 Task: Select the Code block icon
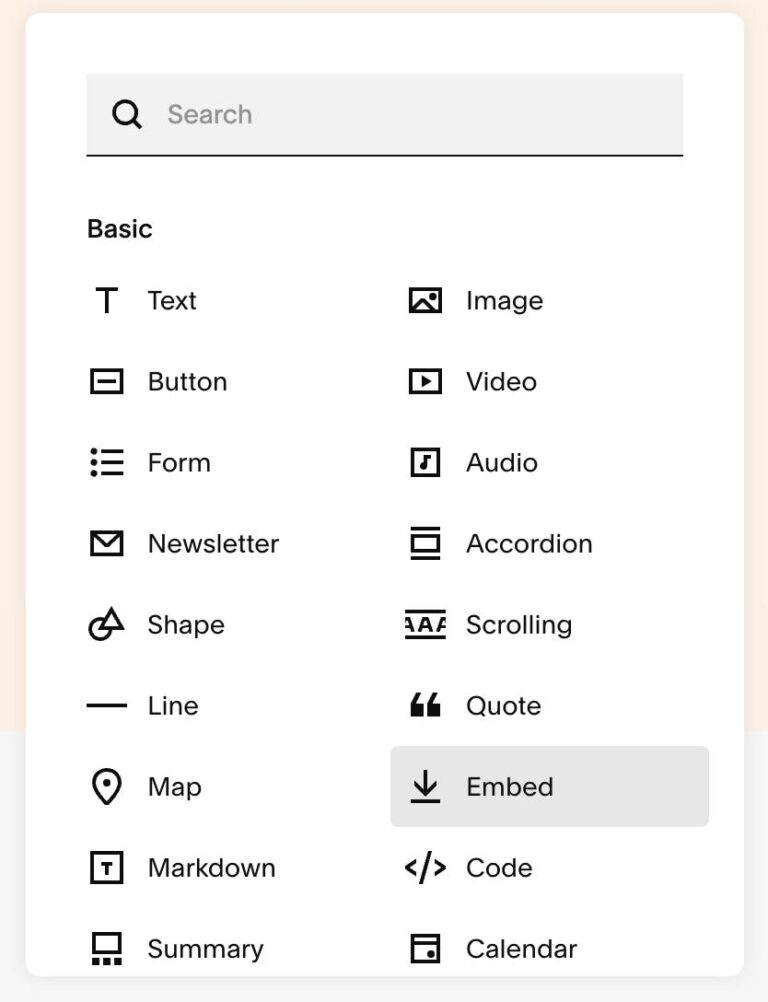click(x=425, y=867)
